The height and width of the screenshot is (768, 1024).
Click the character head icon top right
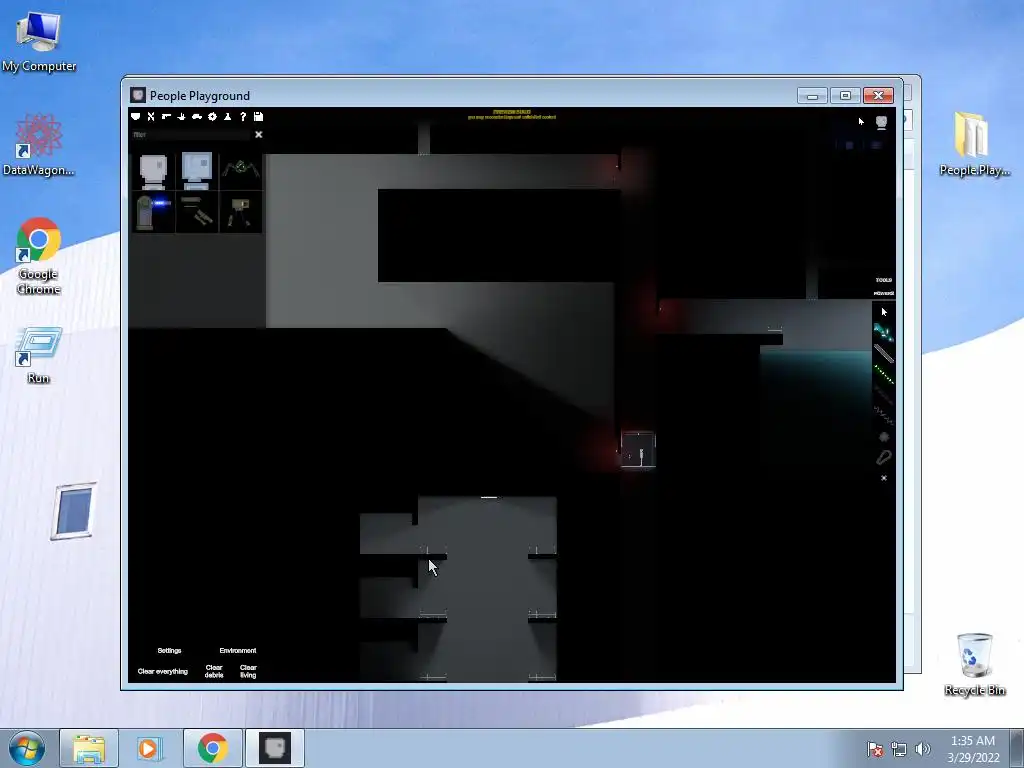pos(882,122)
